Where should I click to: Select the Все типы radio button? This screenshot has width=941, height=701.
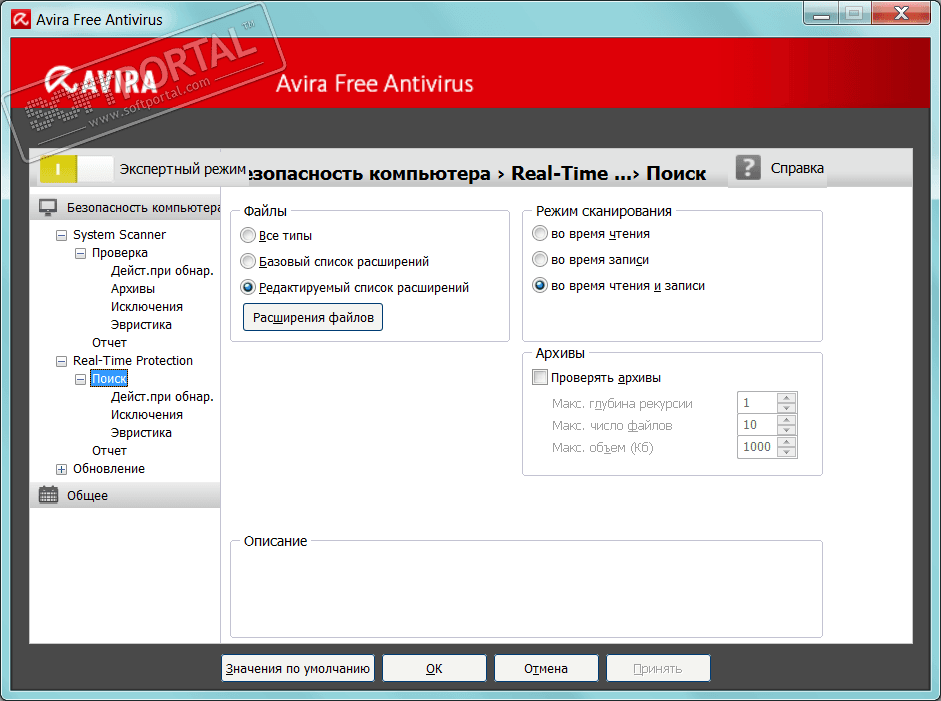[248, 235]
